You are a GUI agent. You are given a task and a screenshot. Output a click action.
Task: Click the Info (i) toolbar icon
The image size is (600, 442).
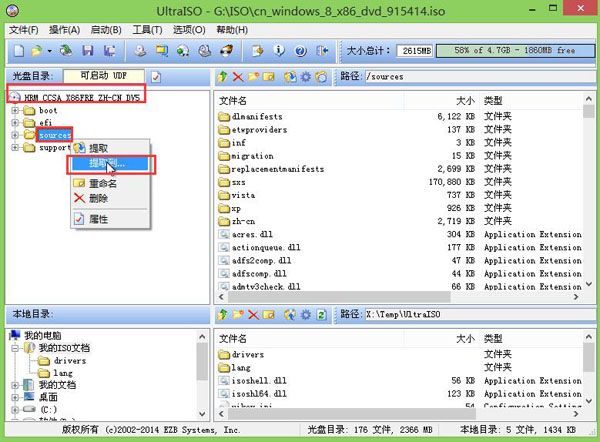click(279, 51)
